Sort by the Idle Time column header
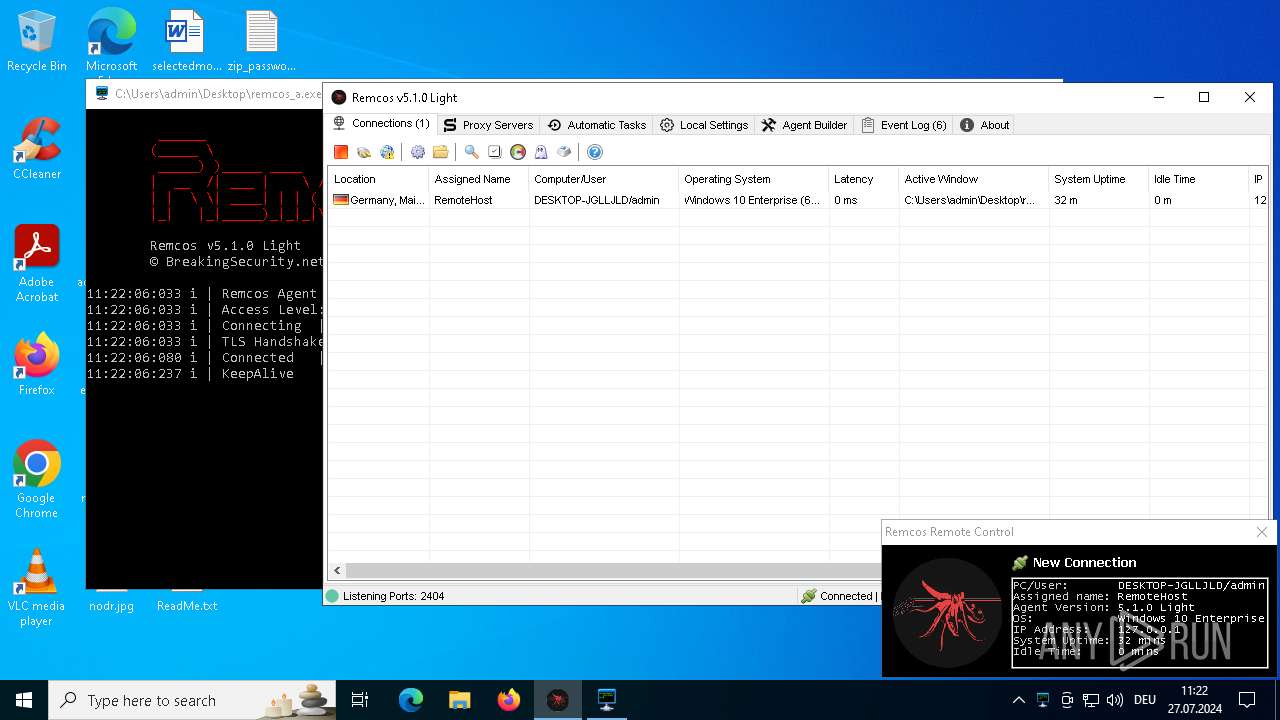Viewport: 1280px width, 720px height. point(1198,179)
